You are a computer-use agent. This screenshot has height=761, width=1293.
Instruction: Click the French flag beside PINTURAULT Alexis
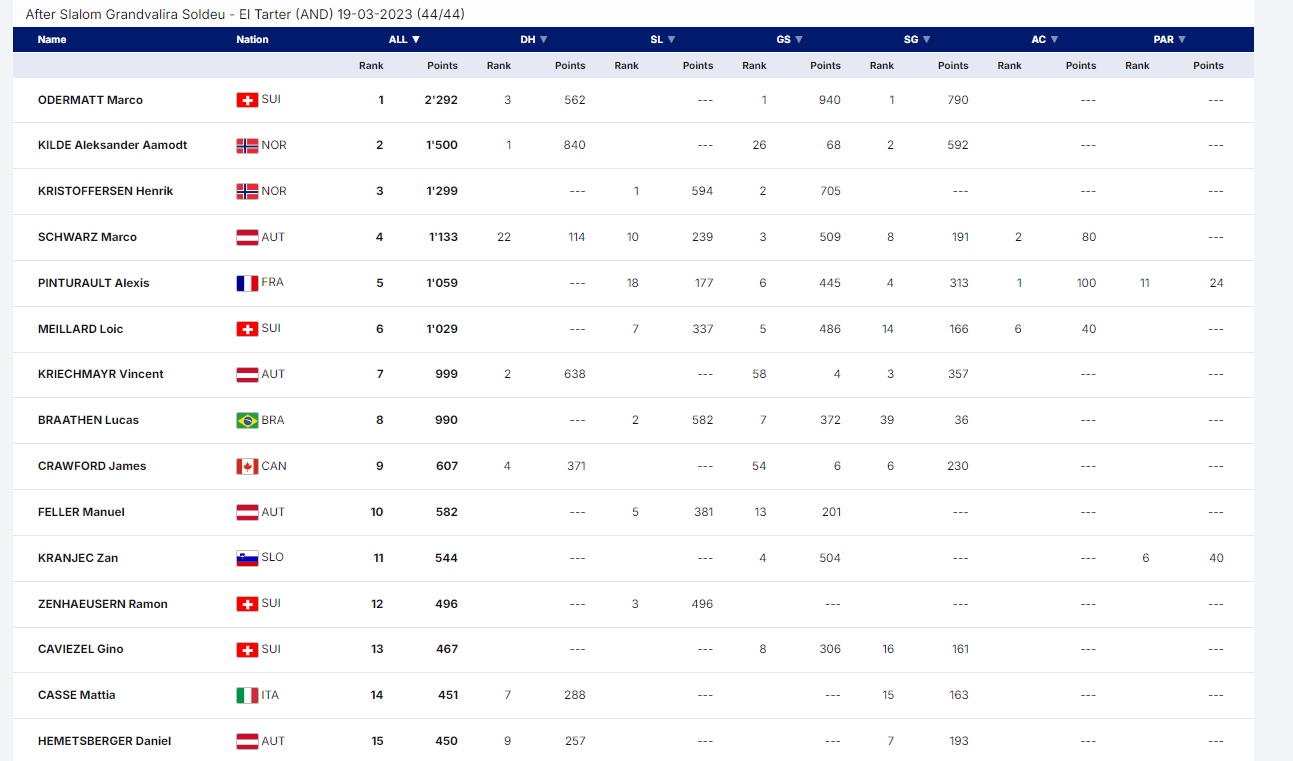(247, 283)
